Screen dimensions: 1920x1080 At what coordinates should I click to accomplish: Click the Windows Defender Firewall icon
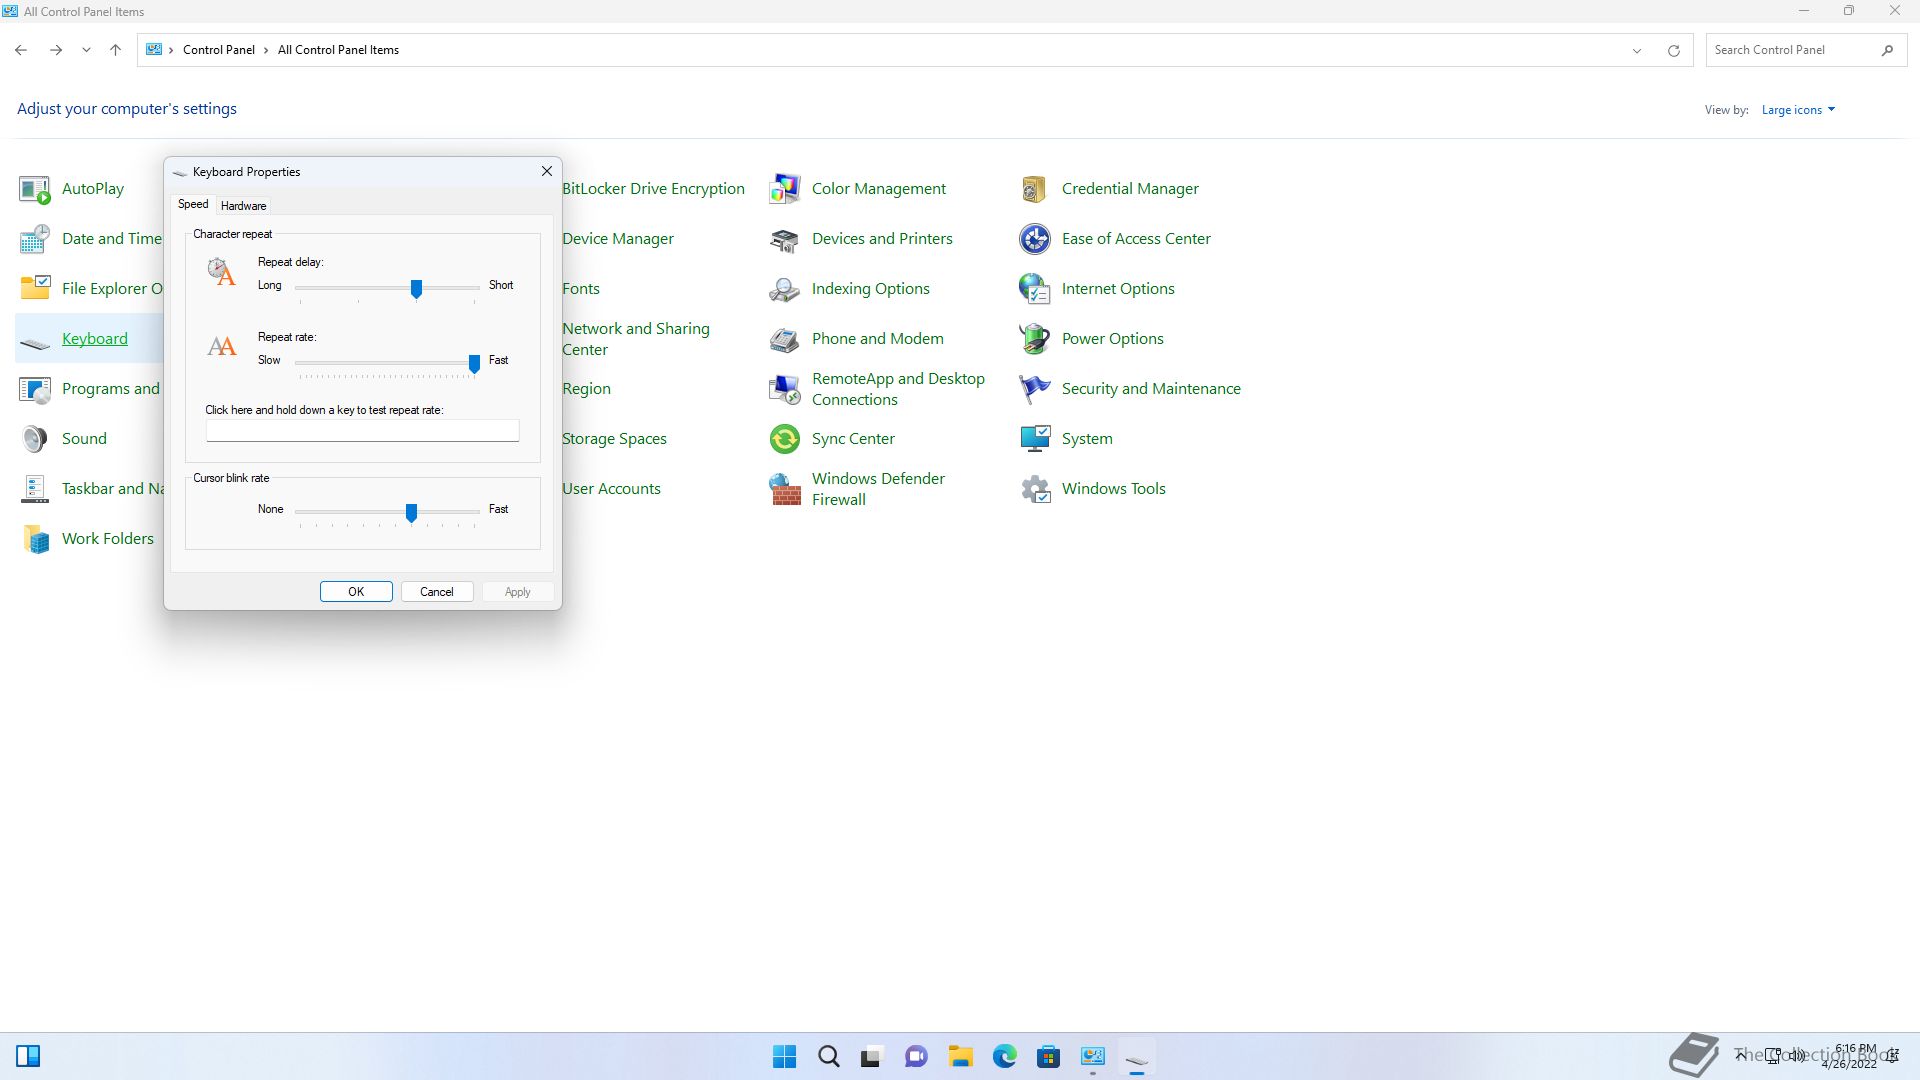[785, 489]
